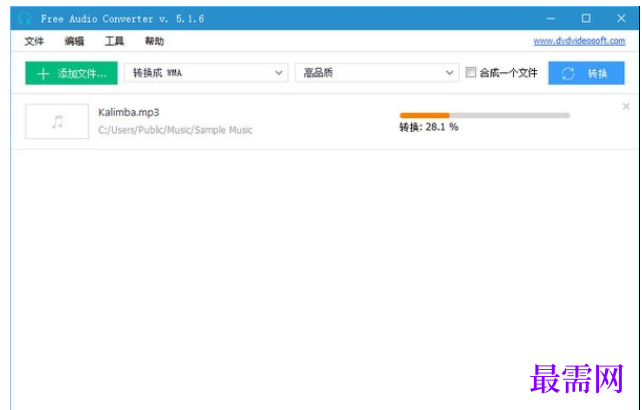This screenshot has width=642, height=410.
Task: Open the 编辑 menu
Action: click(x=74, y=41)
